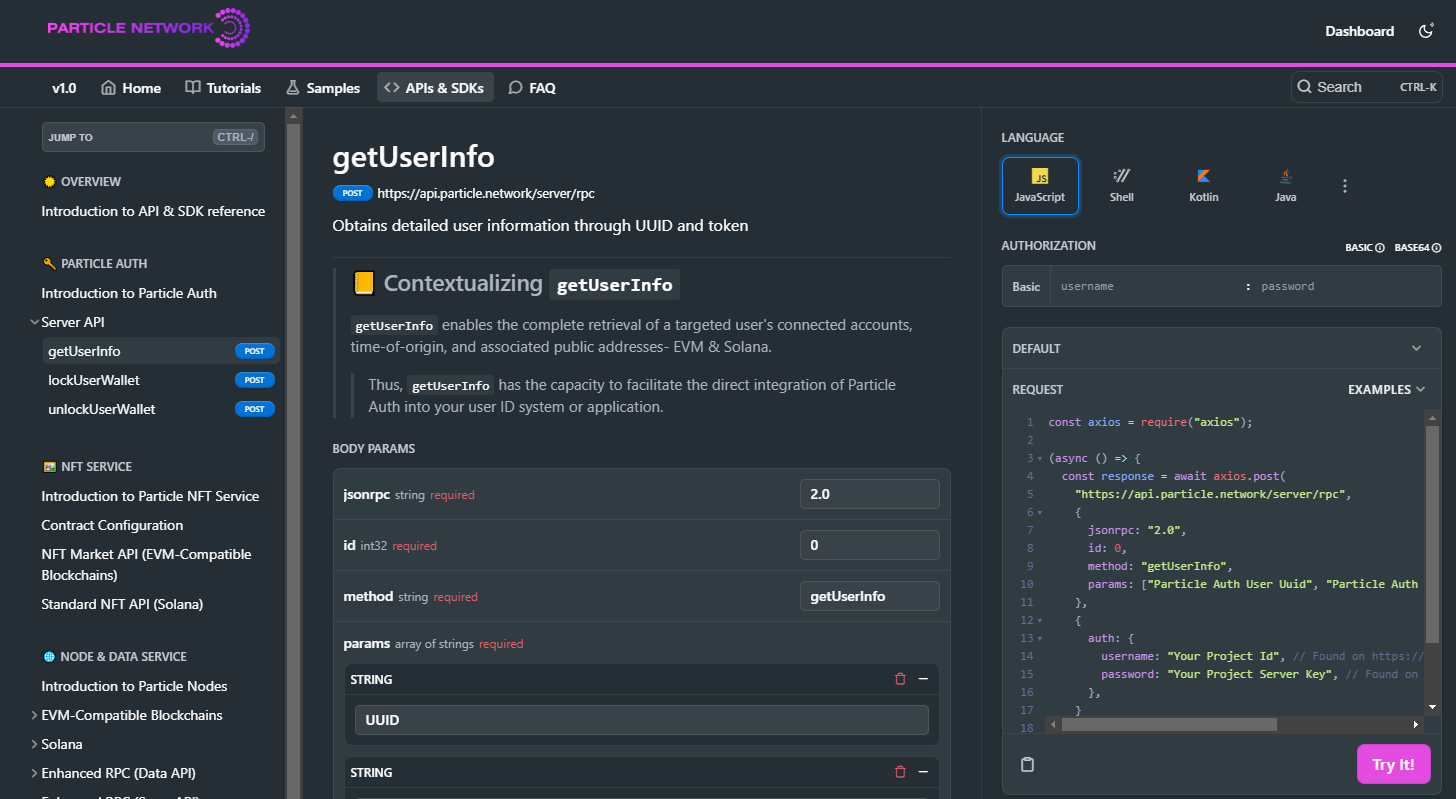Open the Samples nav item
The width and height of the screenshot is (1456, 799).
[x=322, y=88]
